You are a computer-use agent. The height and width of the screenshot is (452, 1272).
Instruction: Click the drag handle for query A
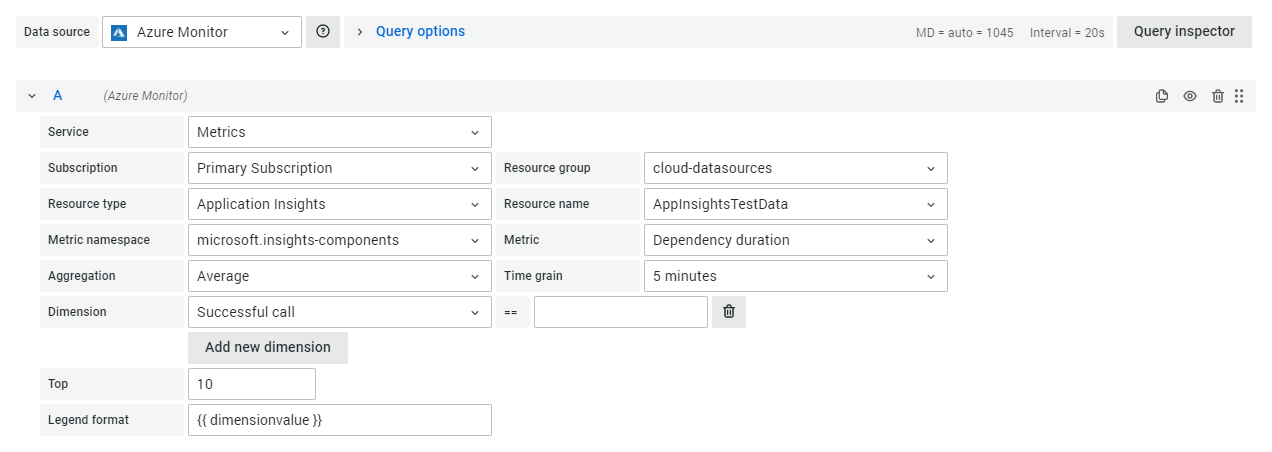click(1239, 96)
